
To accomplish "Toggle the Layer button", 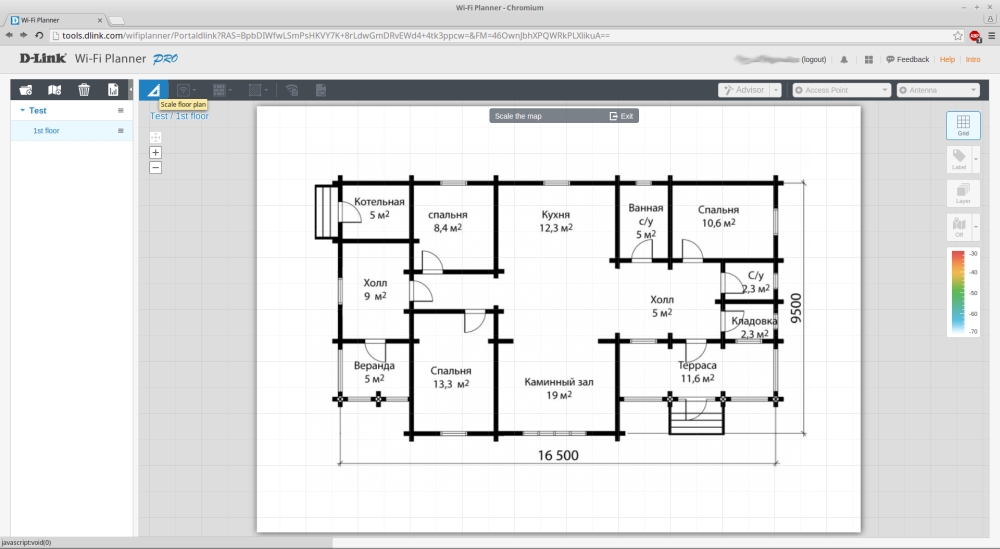I will pos(962,192).
